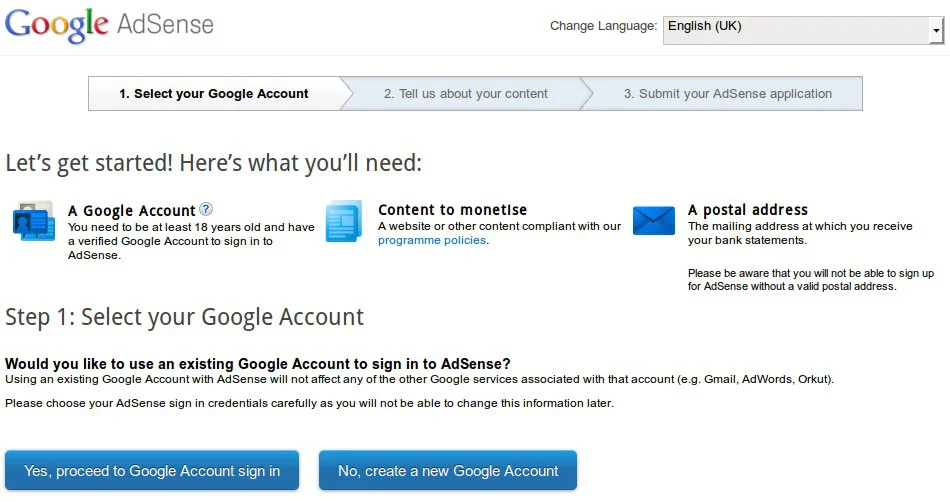This screenshot has width=950, height=502.
Task: Click the 'A Google Account' heading
Action: [x=131, y=210]
